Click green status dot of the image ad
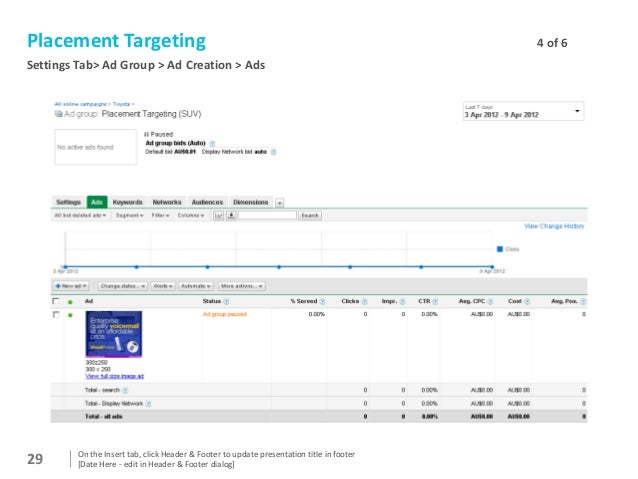 coord(70,315)
